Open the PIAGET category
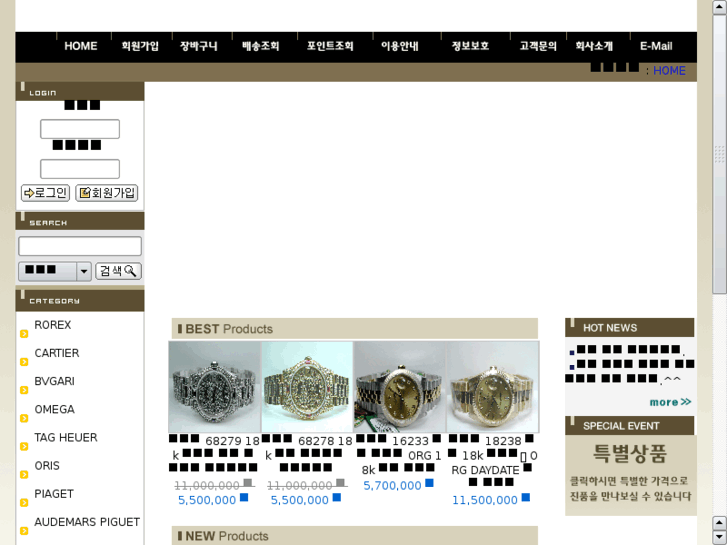 (x=54, y=494)
